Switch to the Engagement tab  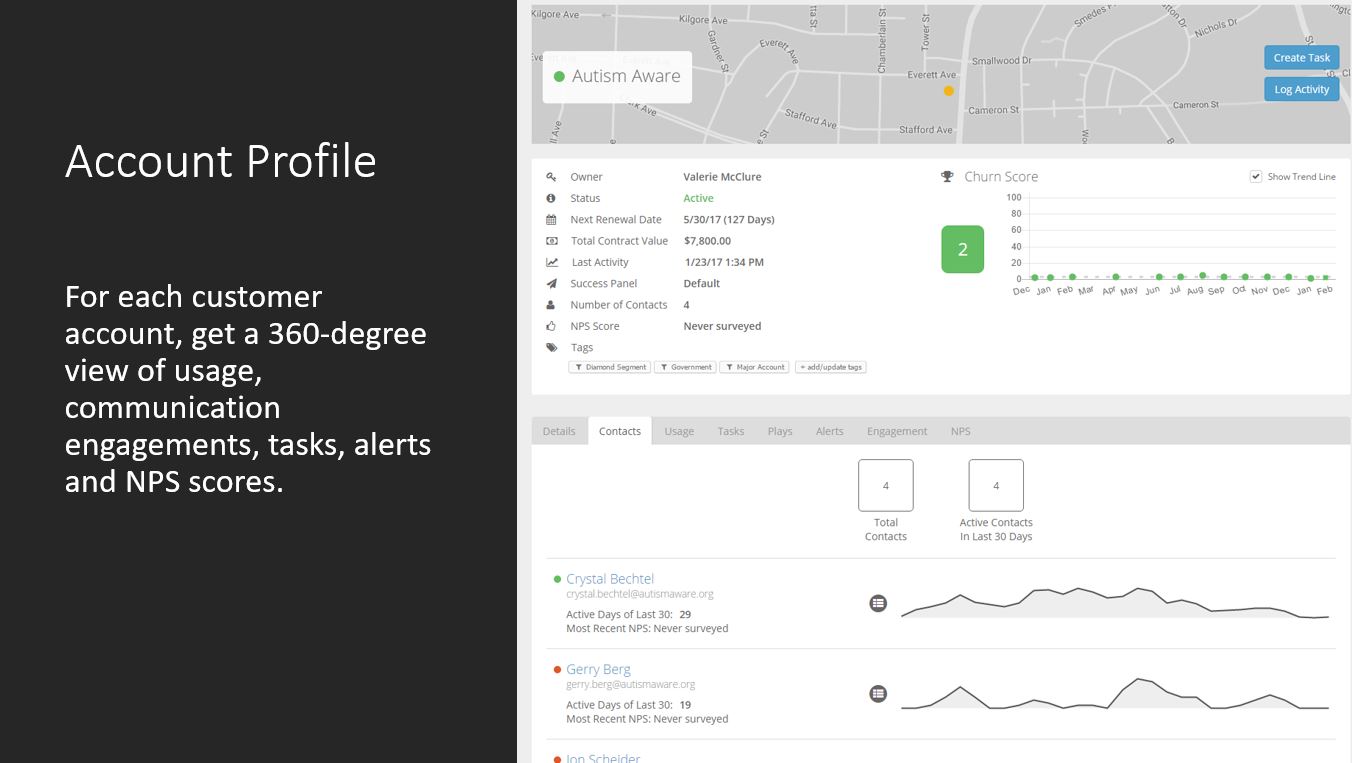[897, 431]
